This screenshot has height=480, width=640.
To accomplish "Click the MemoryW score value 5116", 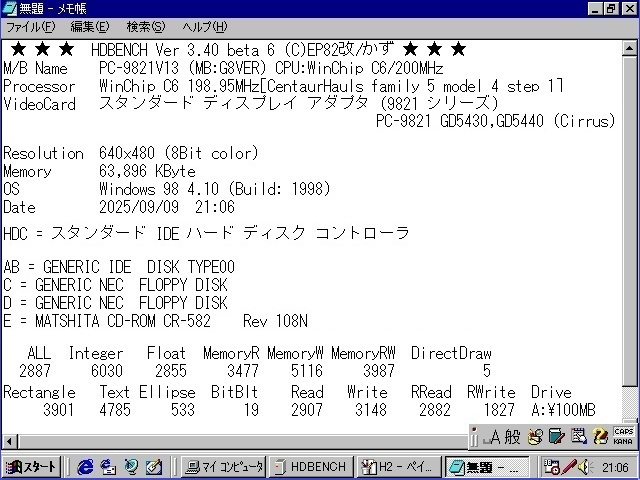I will [x=307, y=371].
